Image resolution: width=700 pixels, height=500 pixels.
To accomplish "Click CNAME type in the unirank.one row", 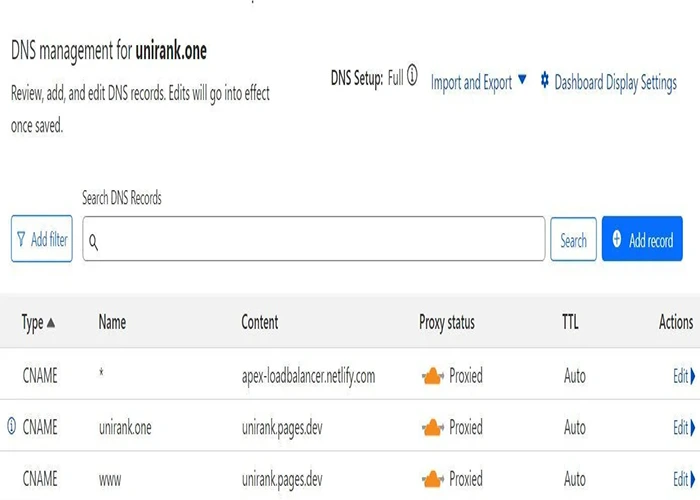I will tap(40, 428).
